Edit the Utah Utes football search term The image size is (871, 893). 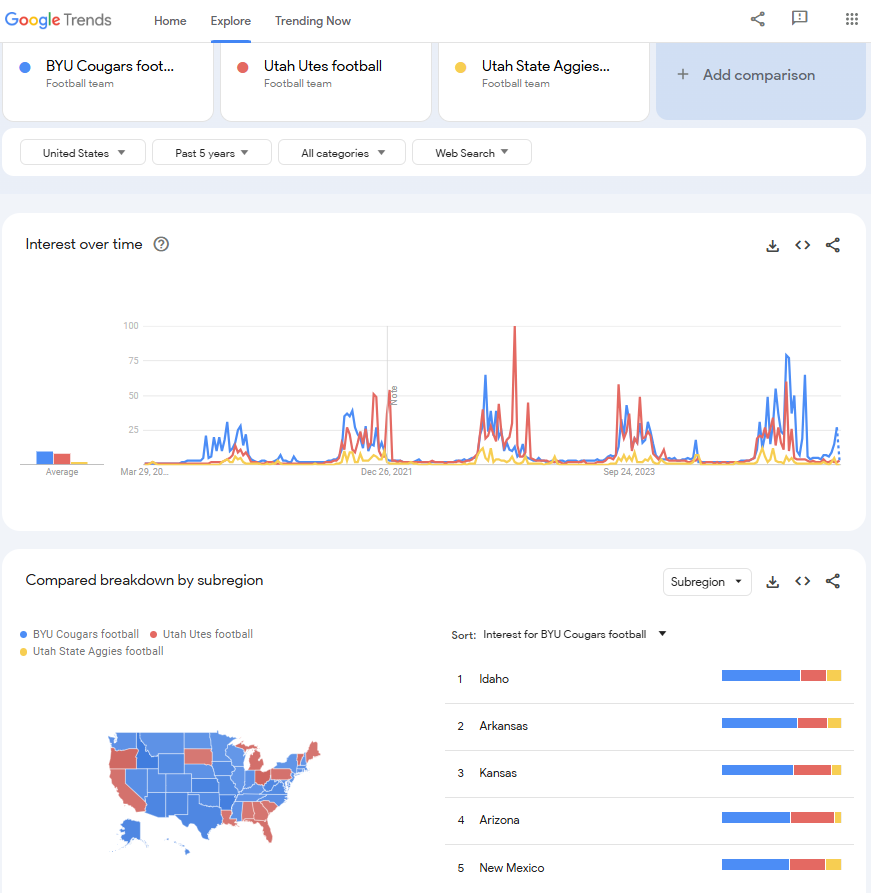click(326, 81)
